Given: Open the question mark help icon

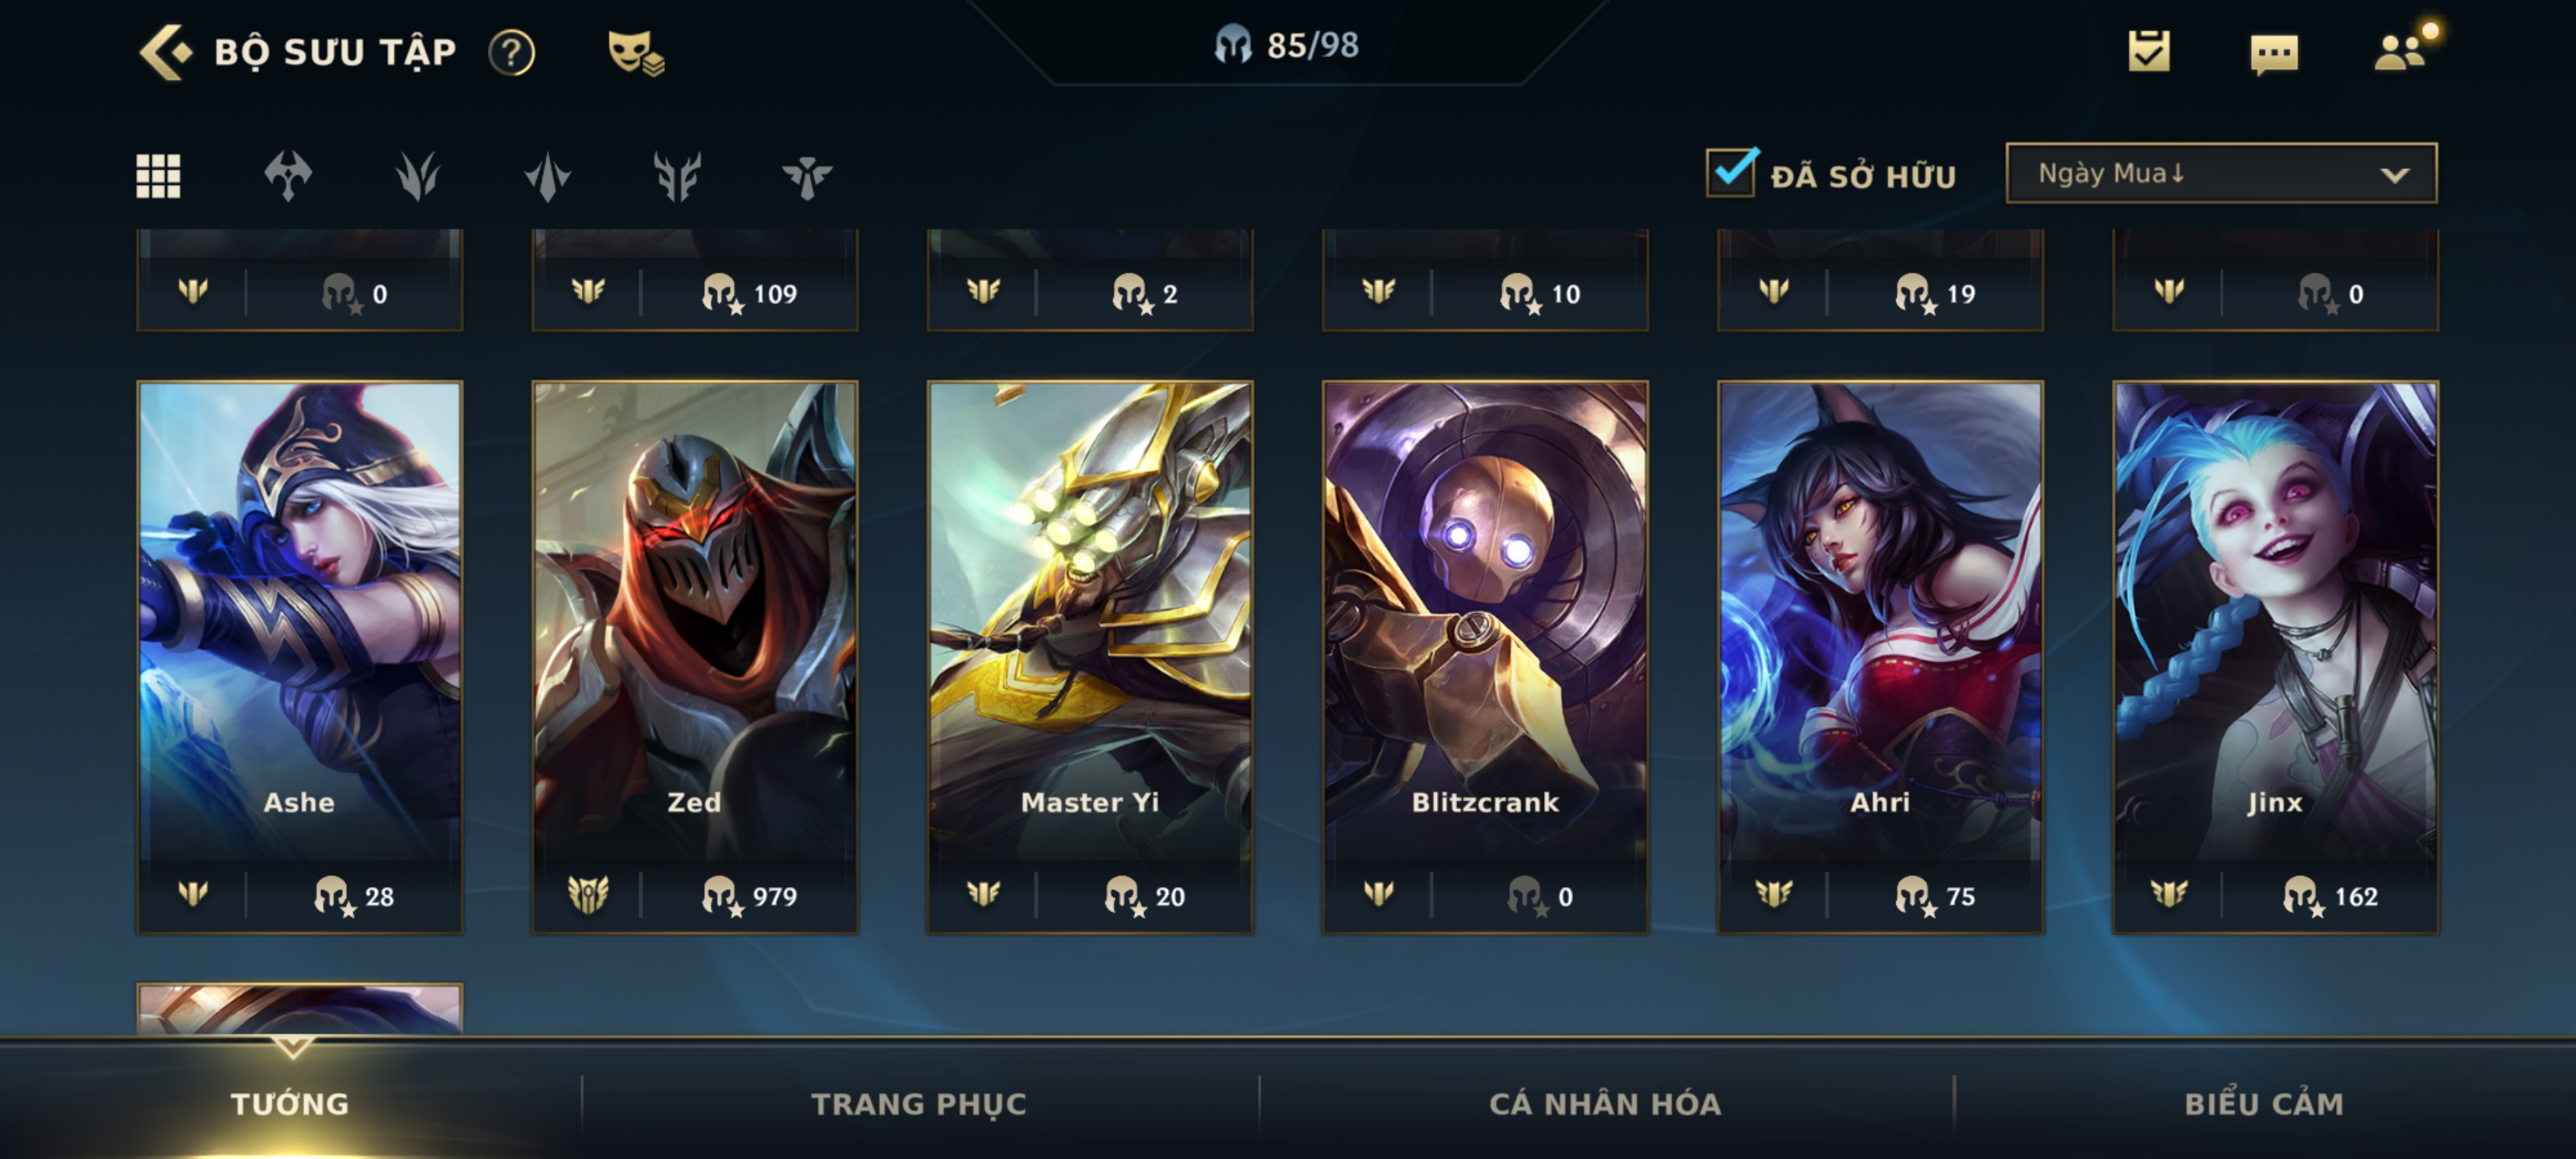Looking at the screenshot, I should [511, 52].
